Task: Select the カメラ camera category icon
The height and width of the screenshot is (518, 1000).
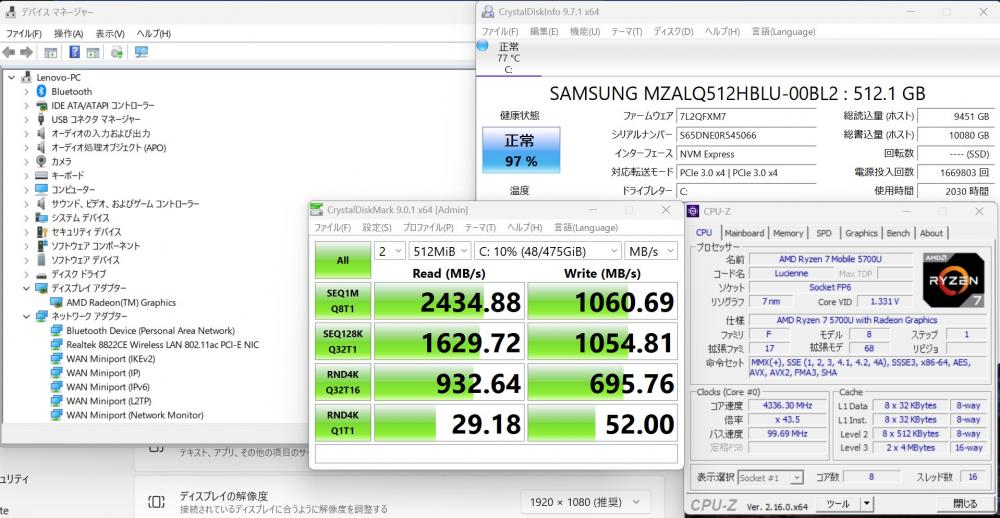Action: tap(41, 161)
